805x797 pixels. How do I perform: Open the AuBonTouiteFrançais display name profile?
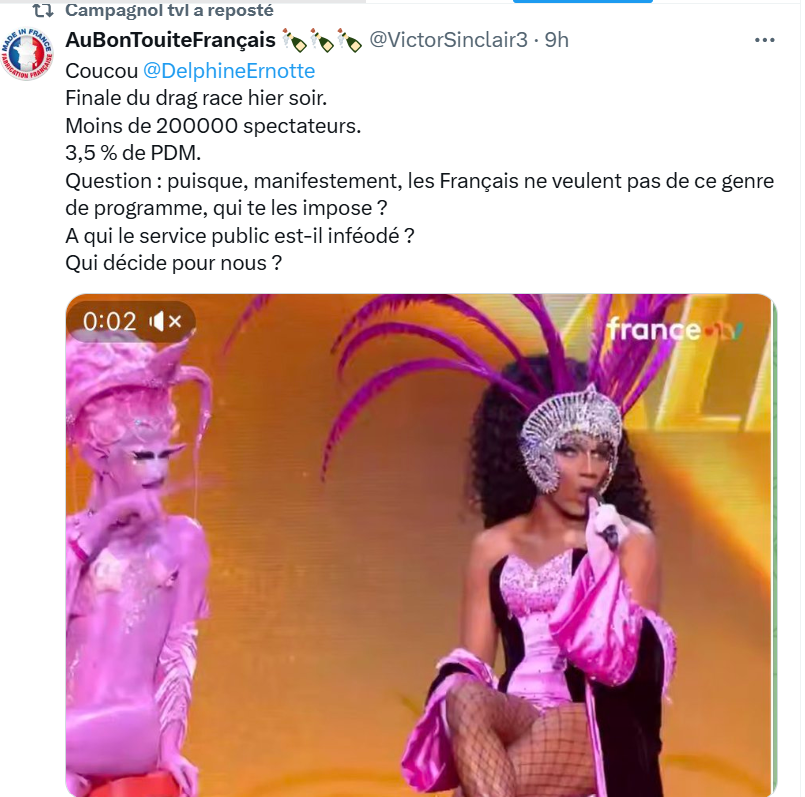(x=170, y=40)
